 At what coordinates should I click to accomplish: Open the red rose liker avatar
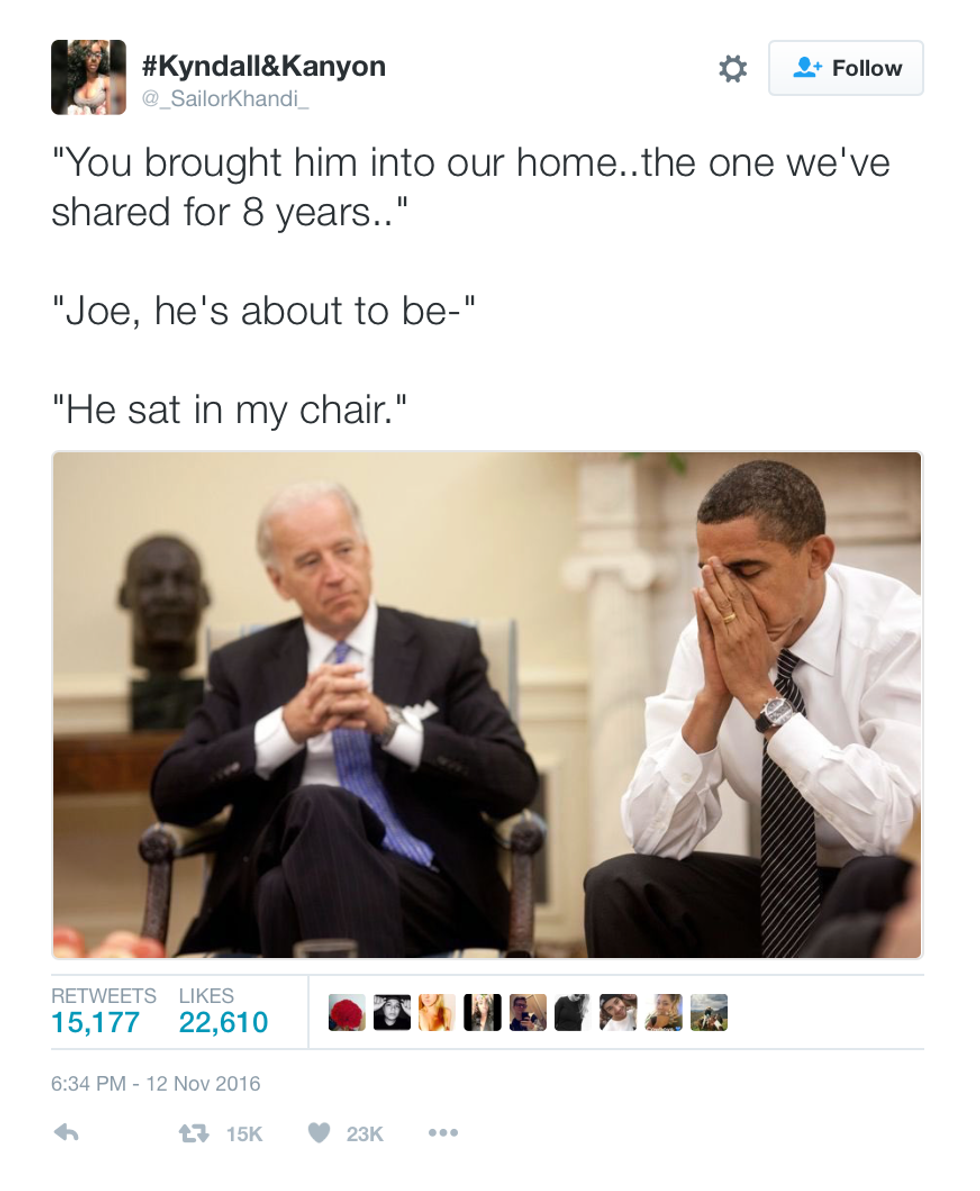click(347, 1013)
